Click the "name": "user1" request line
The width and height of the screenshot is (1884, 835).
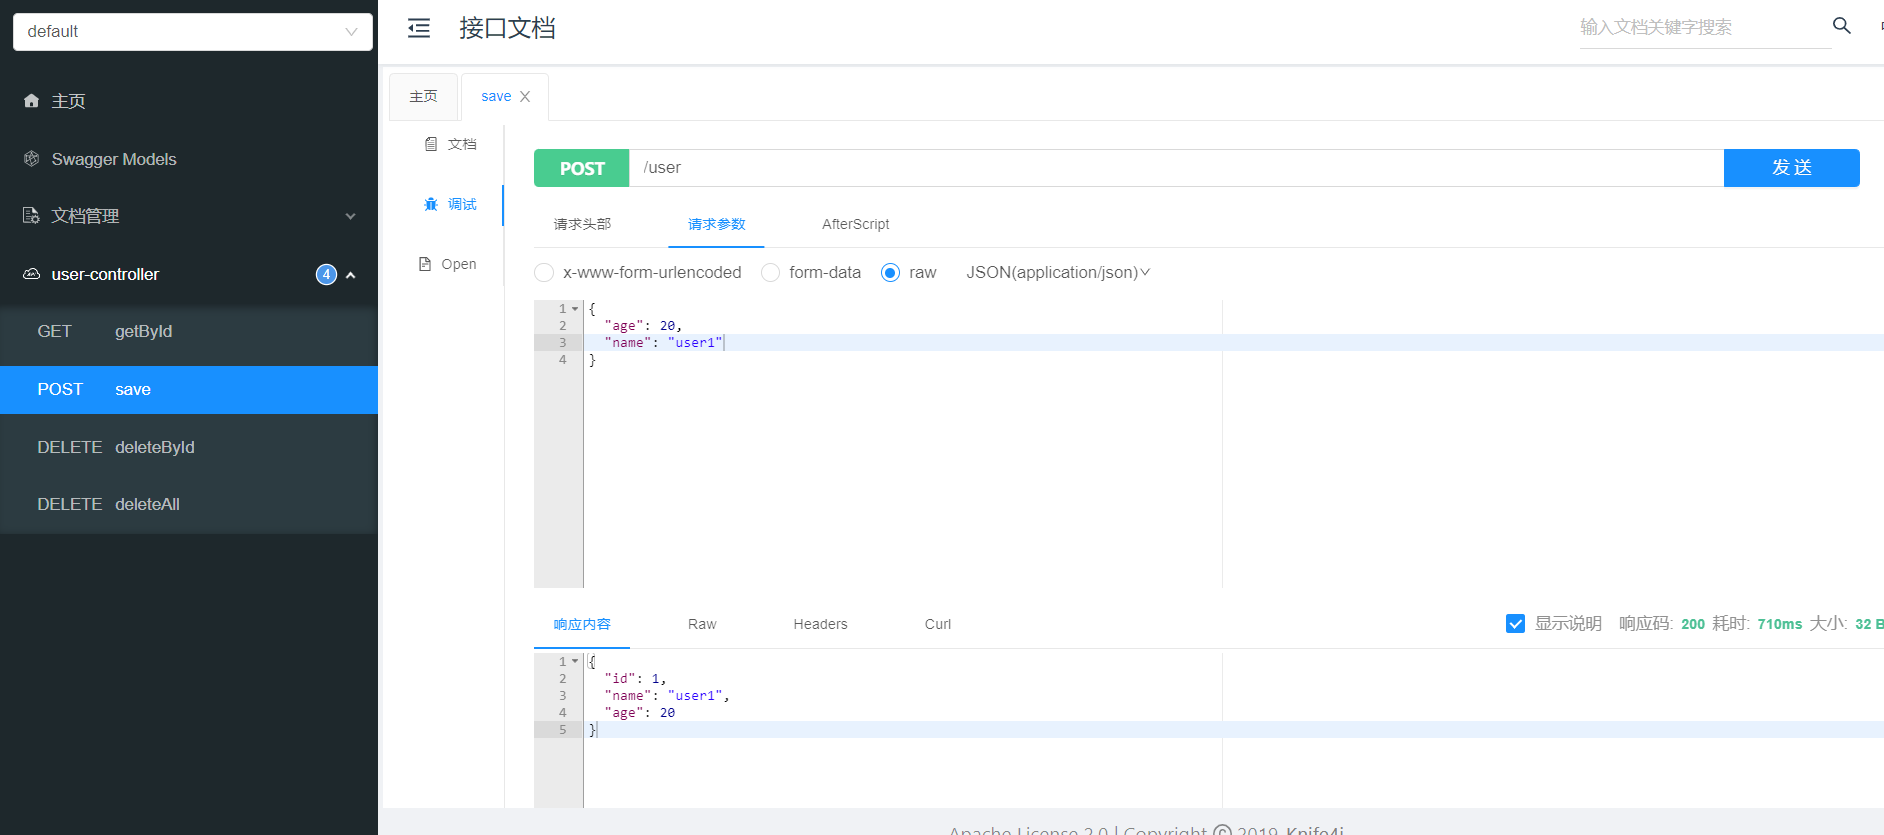click(663, 343)
